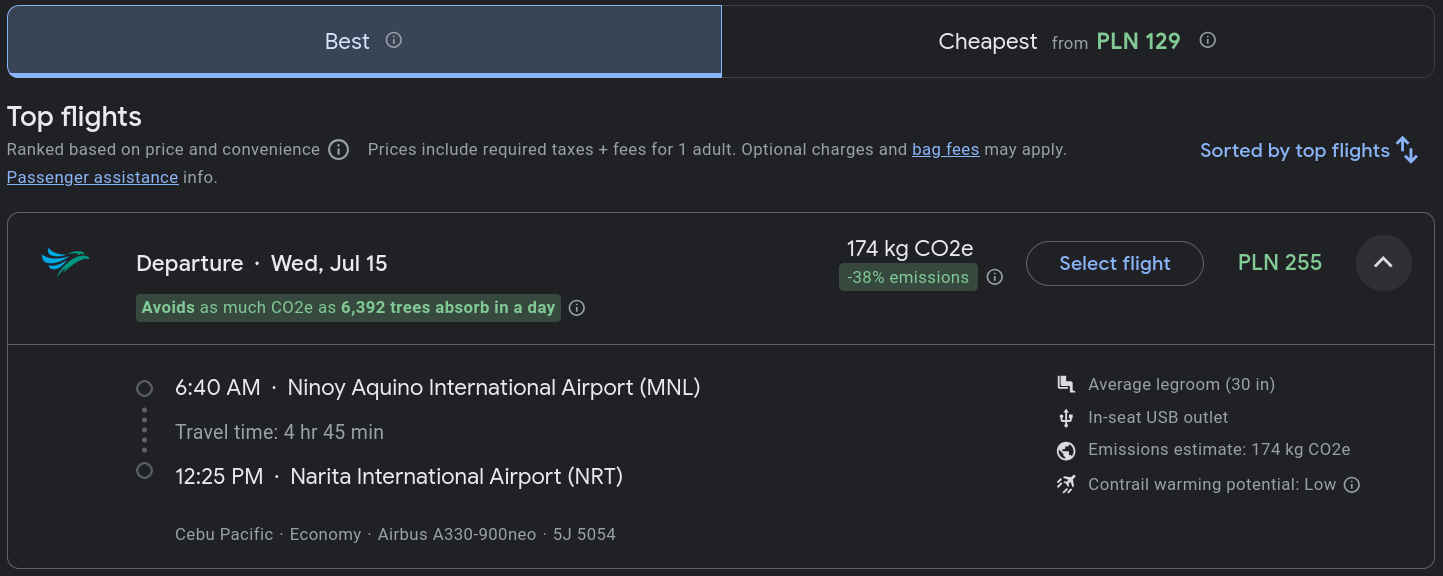Open the Passenger assistance link

[x=93, y=177]
